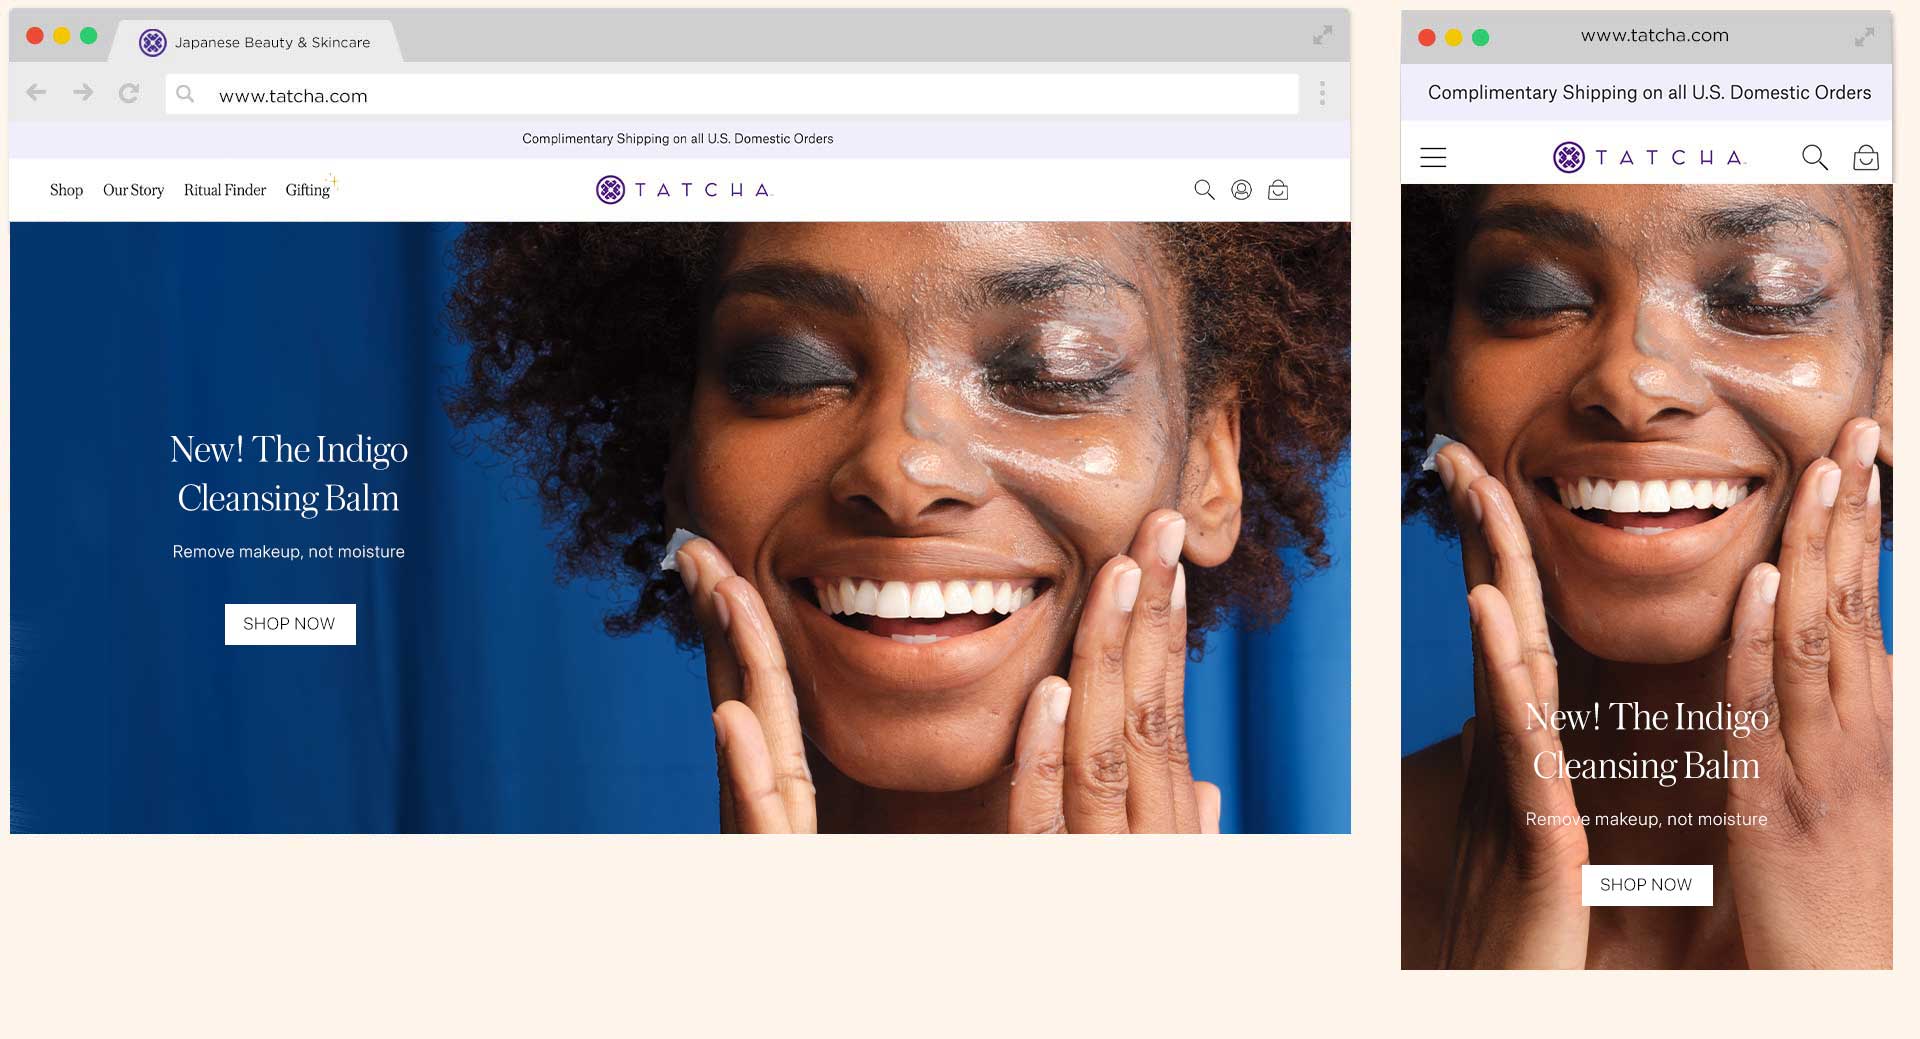Open search in the mobile header
1920x1039 pixels.
coord(1815,157)
